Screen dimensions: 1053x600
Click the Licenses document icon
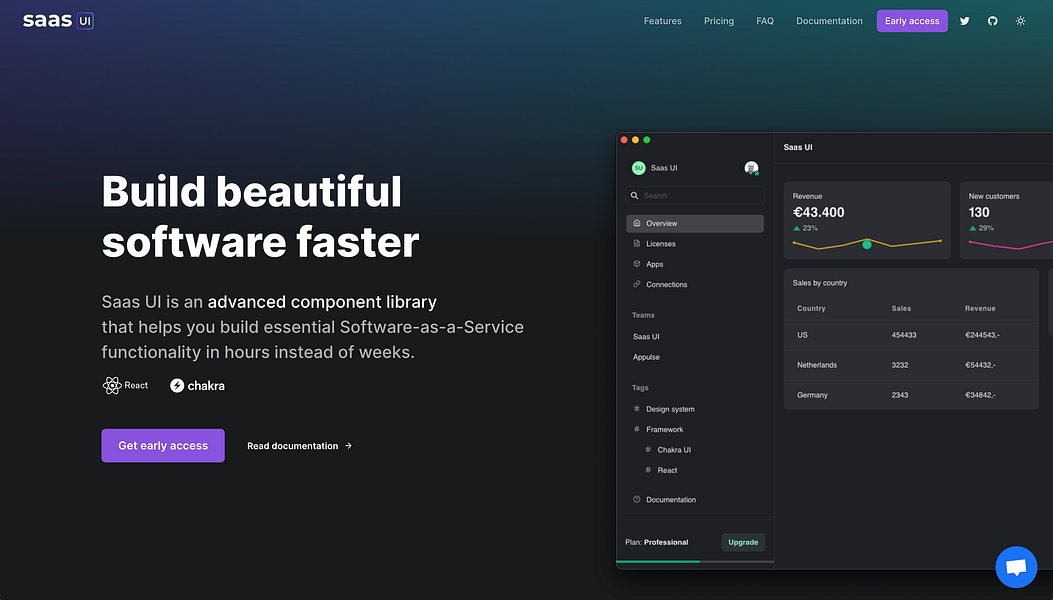click(x=637, y=243)
